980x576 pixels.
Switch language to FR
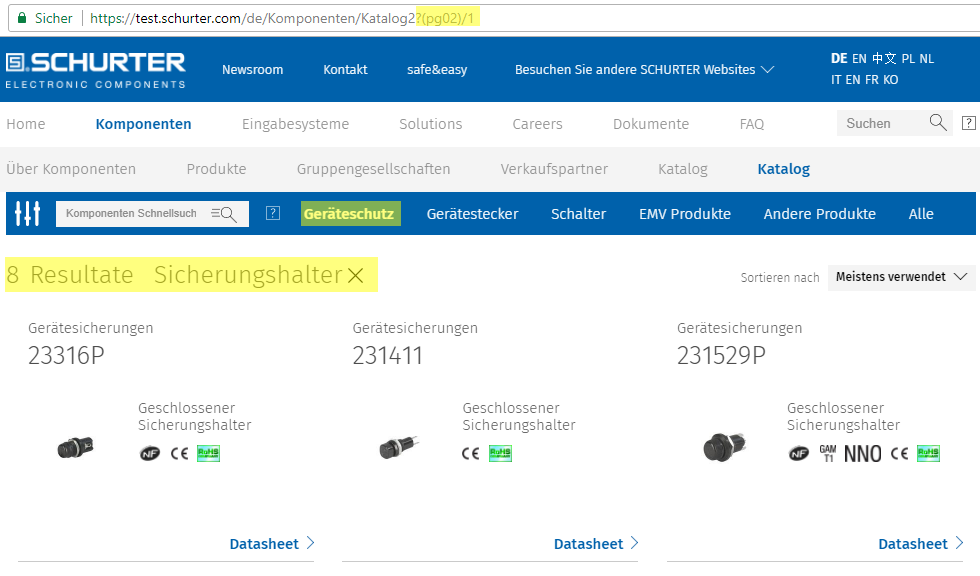(871, 79)
